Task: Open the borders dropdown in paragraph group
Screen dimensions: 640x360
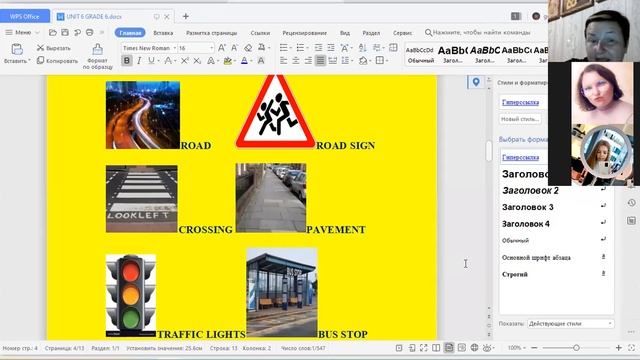Action: tap(387, 61)
